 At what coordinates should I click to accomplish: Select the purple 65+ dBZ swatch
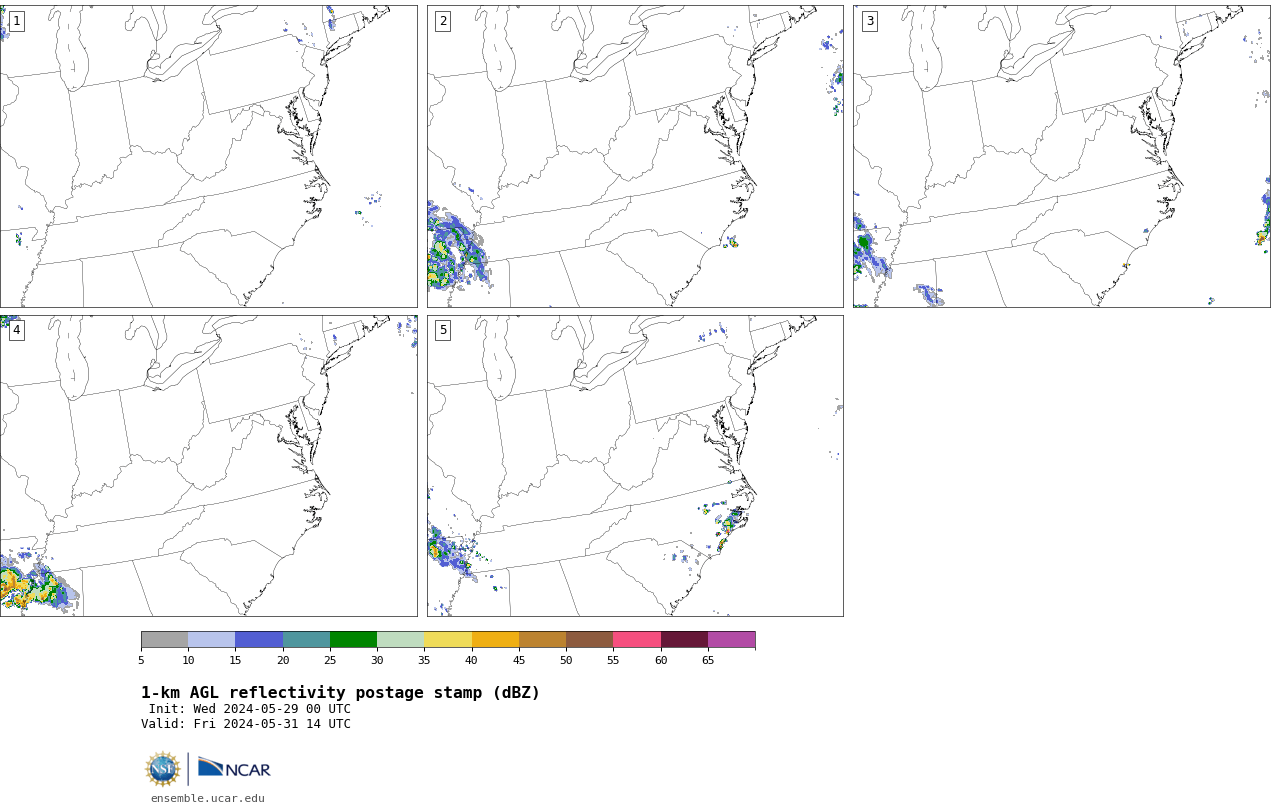coord(732,640)
